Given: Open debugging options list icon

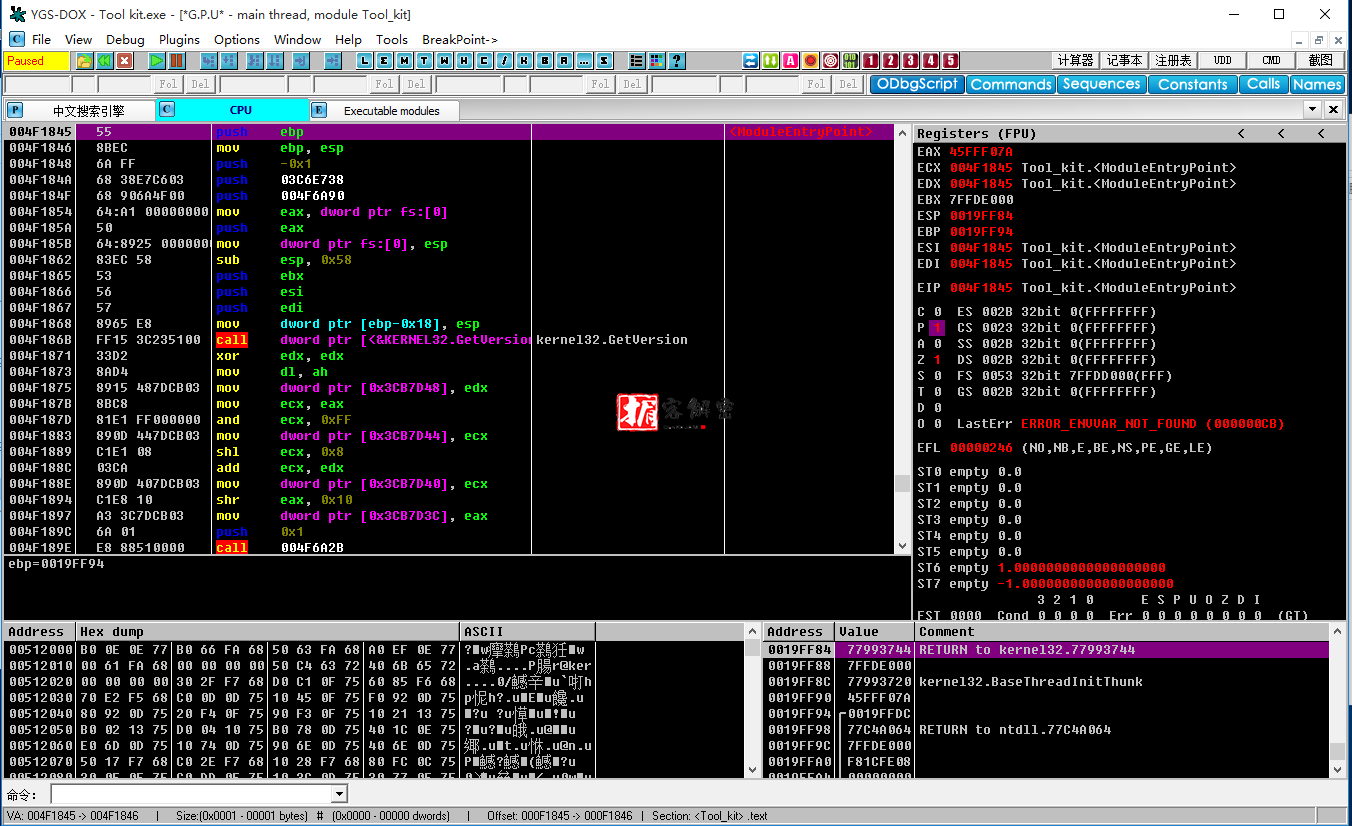Looking at the screenshot, I should coord(636,61).
